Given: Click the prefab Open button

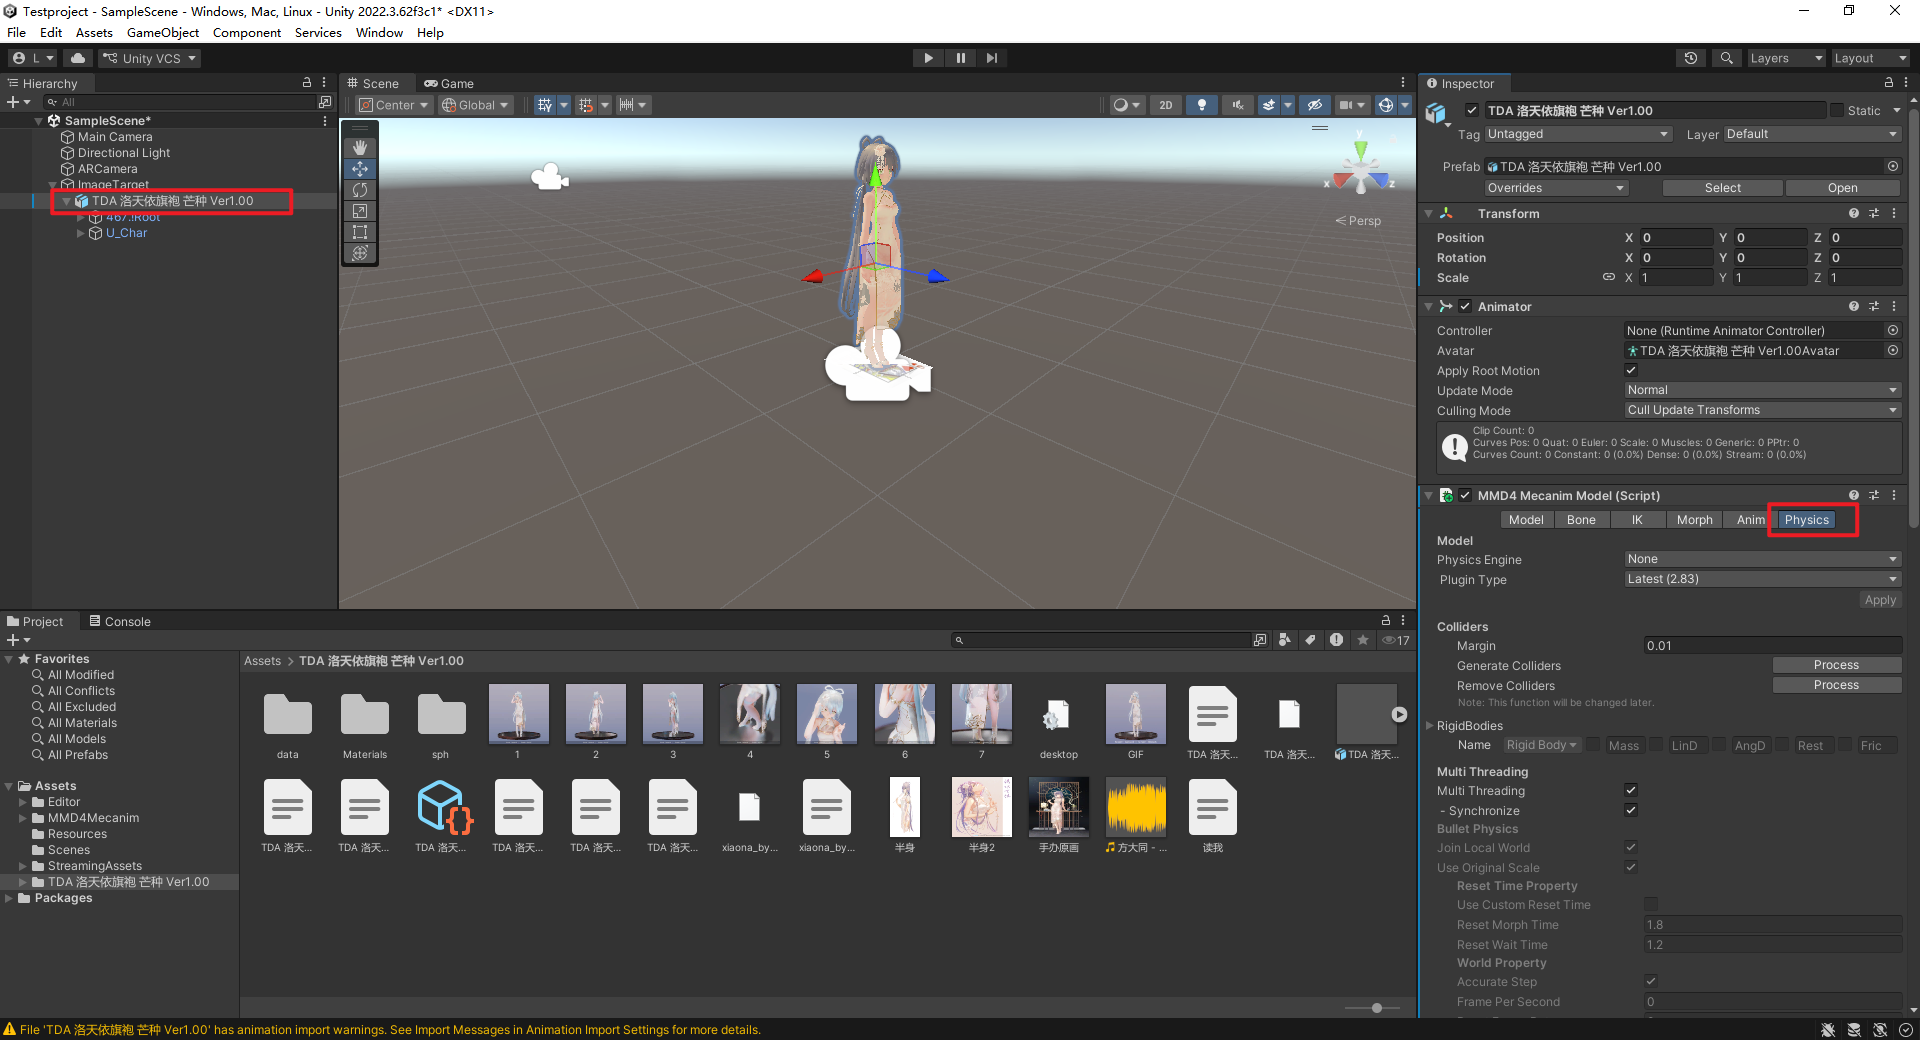Looking at the screenshot, I should click(x=1842, y=188).
